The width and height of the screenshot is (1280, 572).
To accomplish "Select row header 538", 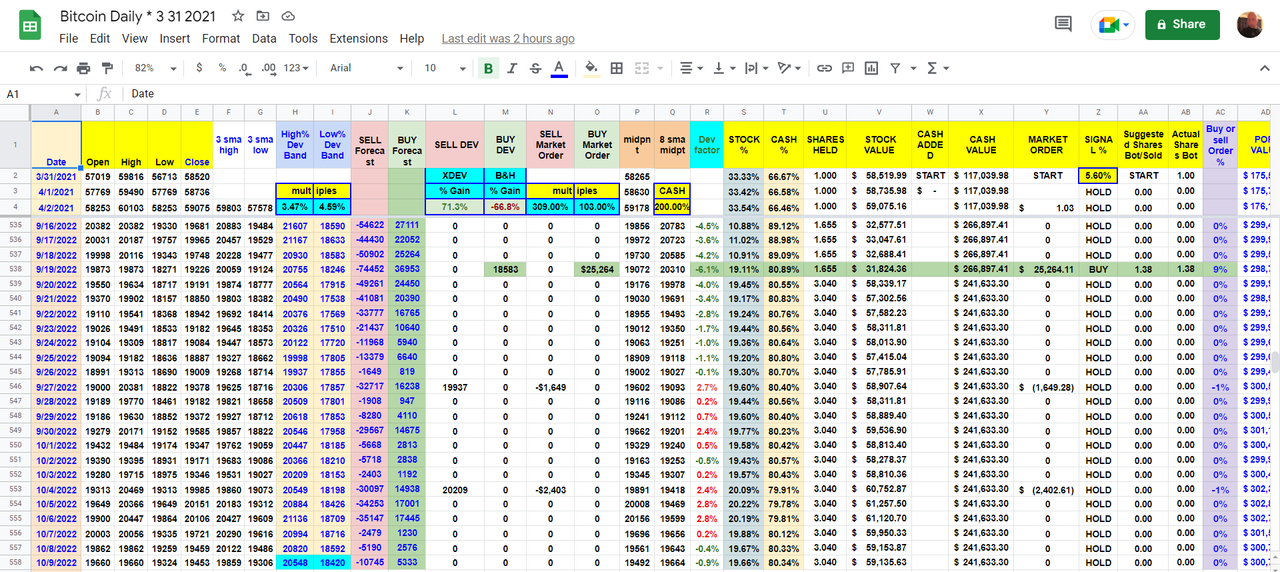I will pos(15,269).
